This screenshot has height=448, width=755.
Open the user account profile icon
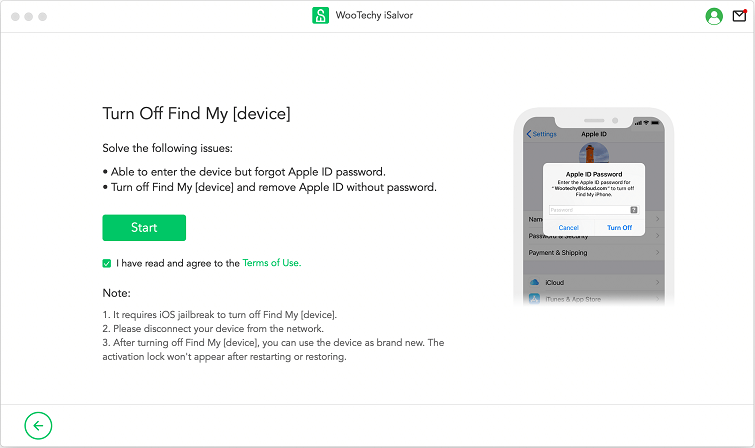[713, 16]
